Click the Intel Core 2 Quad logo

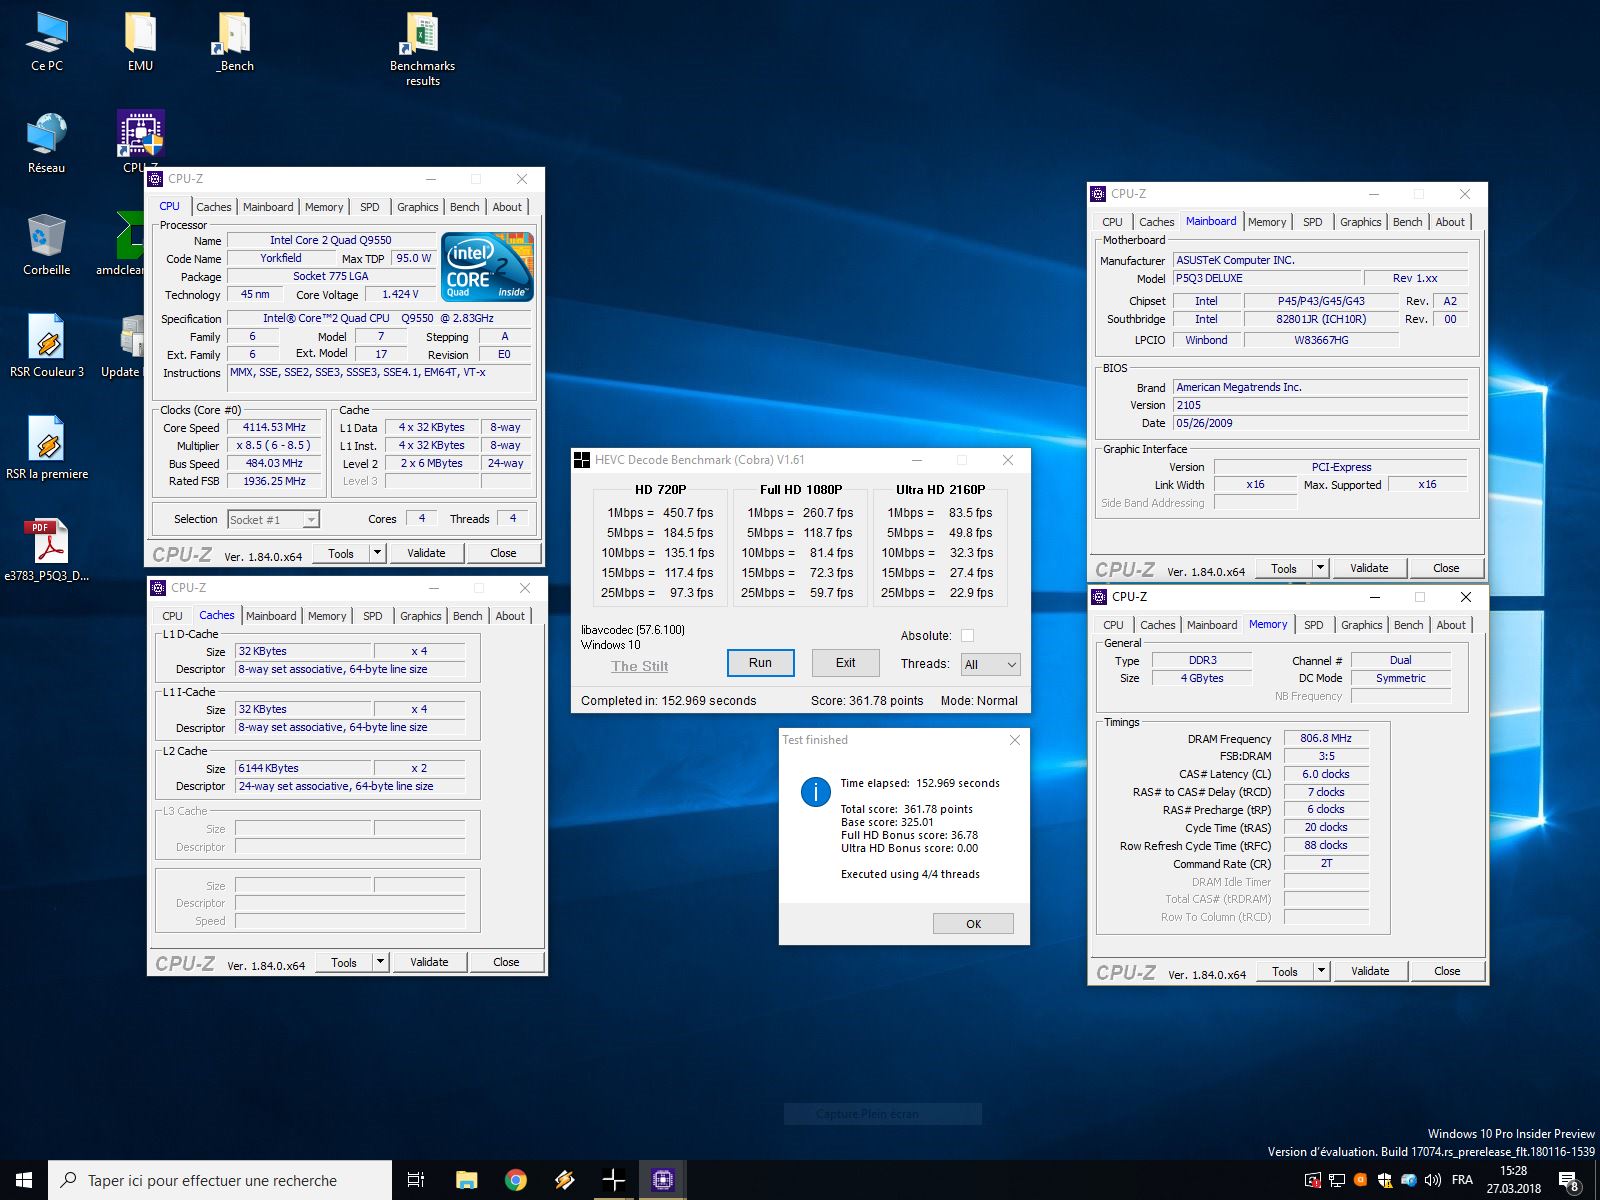coord(488,267)
